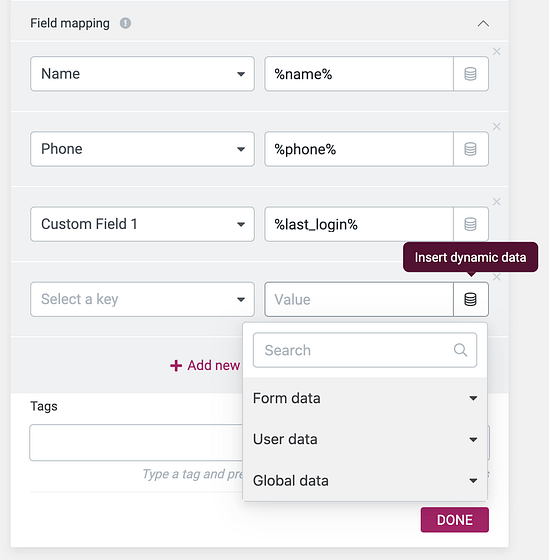
Task: Click the dynamic data icon beside the Value field
Action: point(470,299)
